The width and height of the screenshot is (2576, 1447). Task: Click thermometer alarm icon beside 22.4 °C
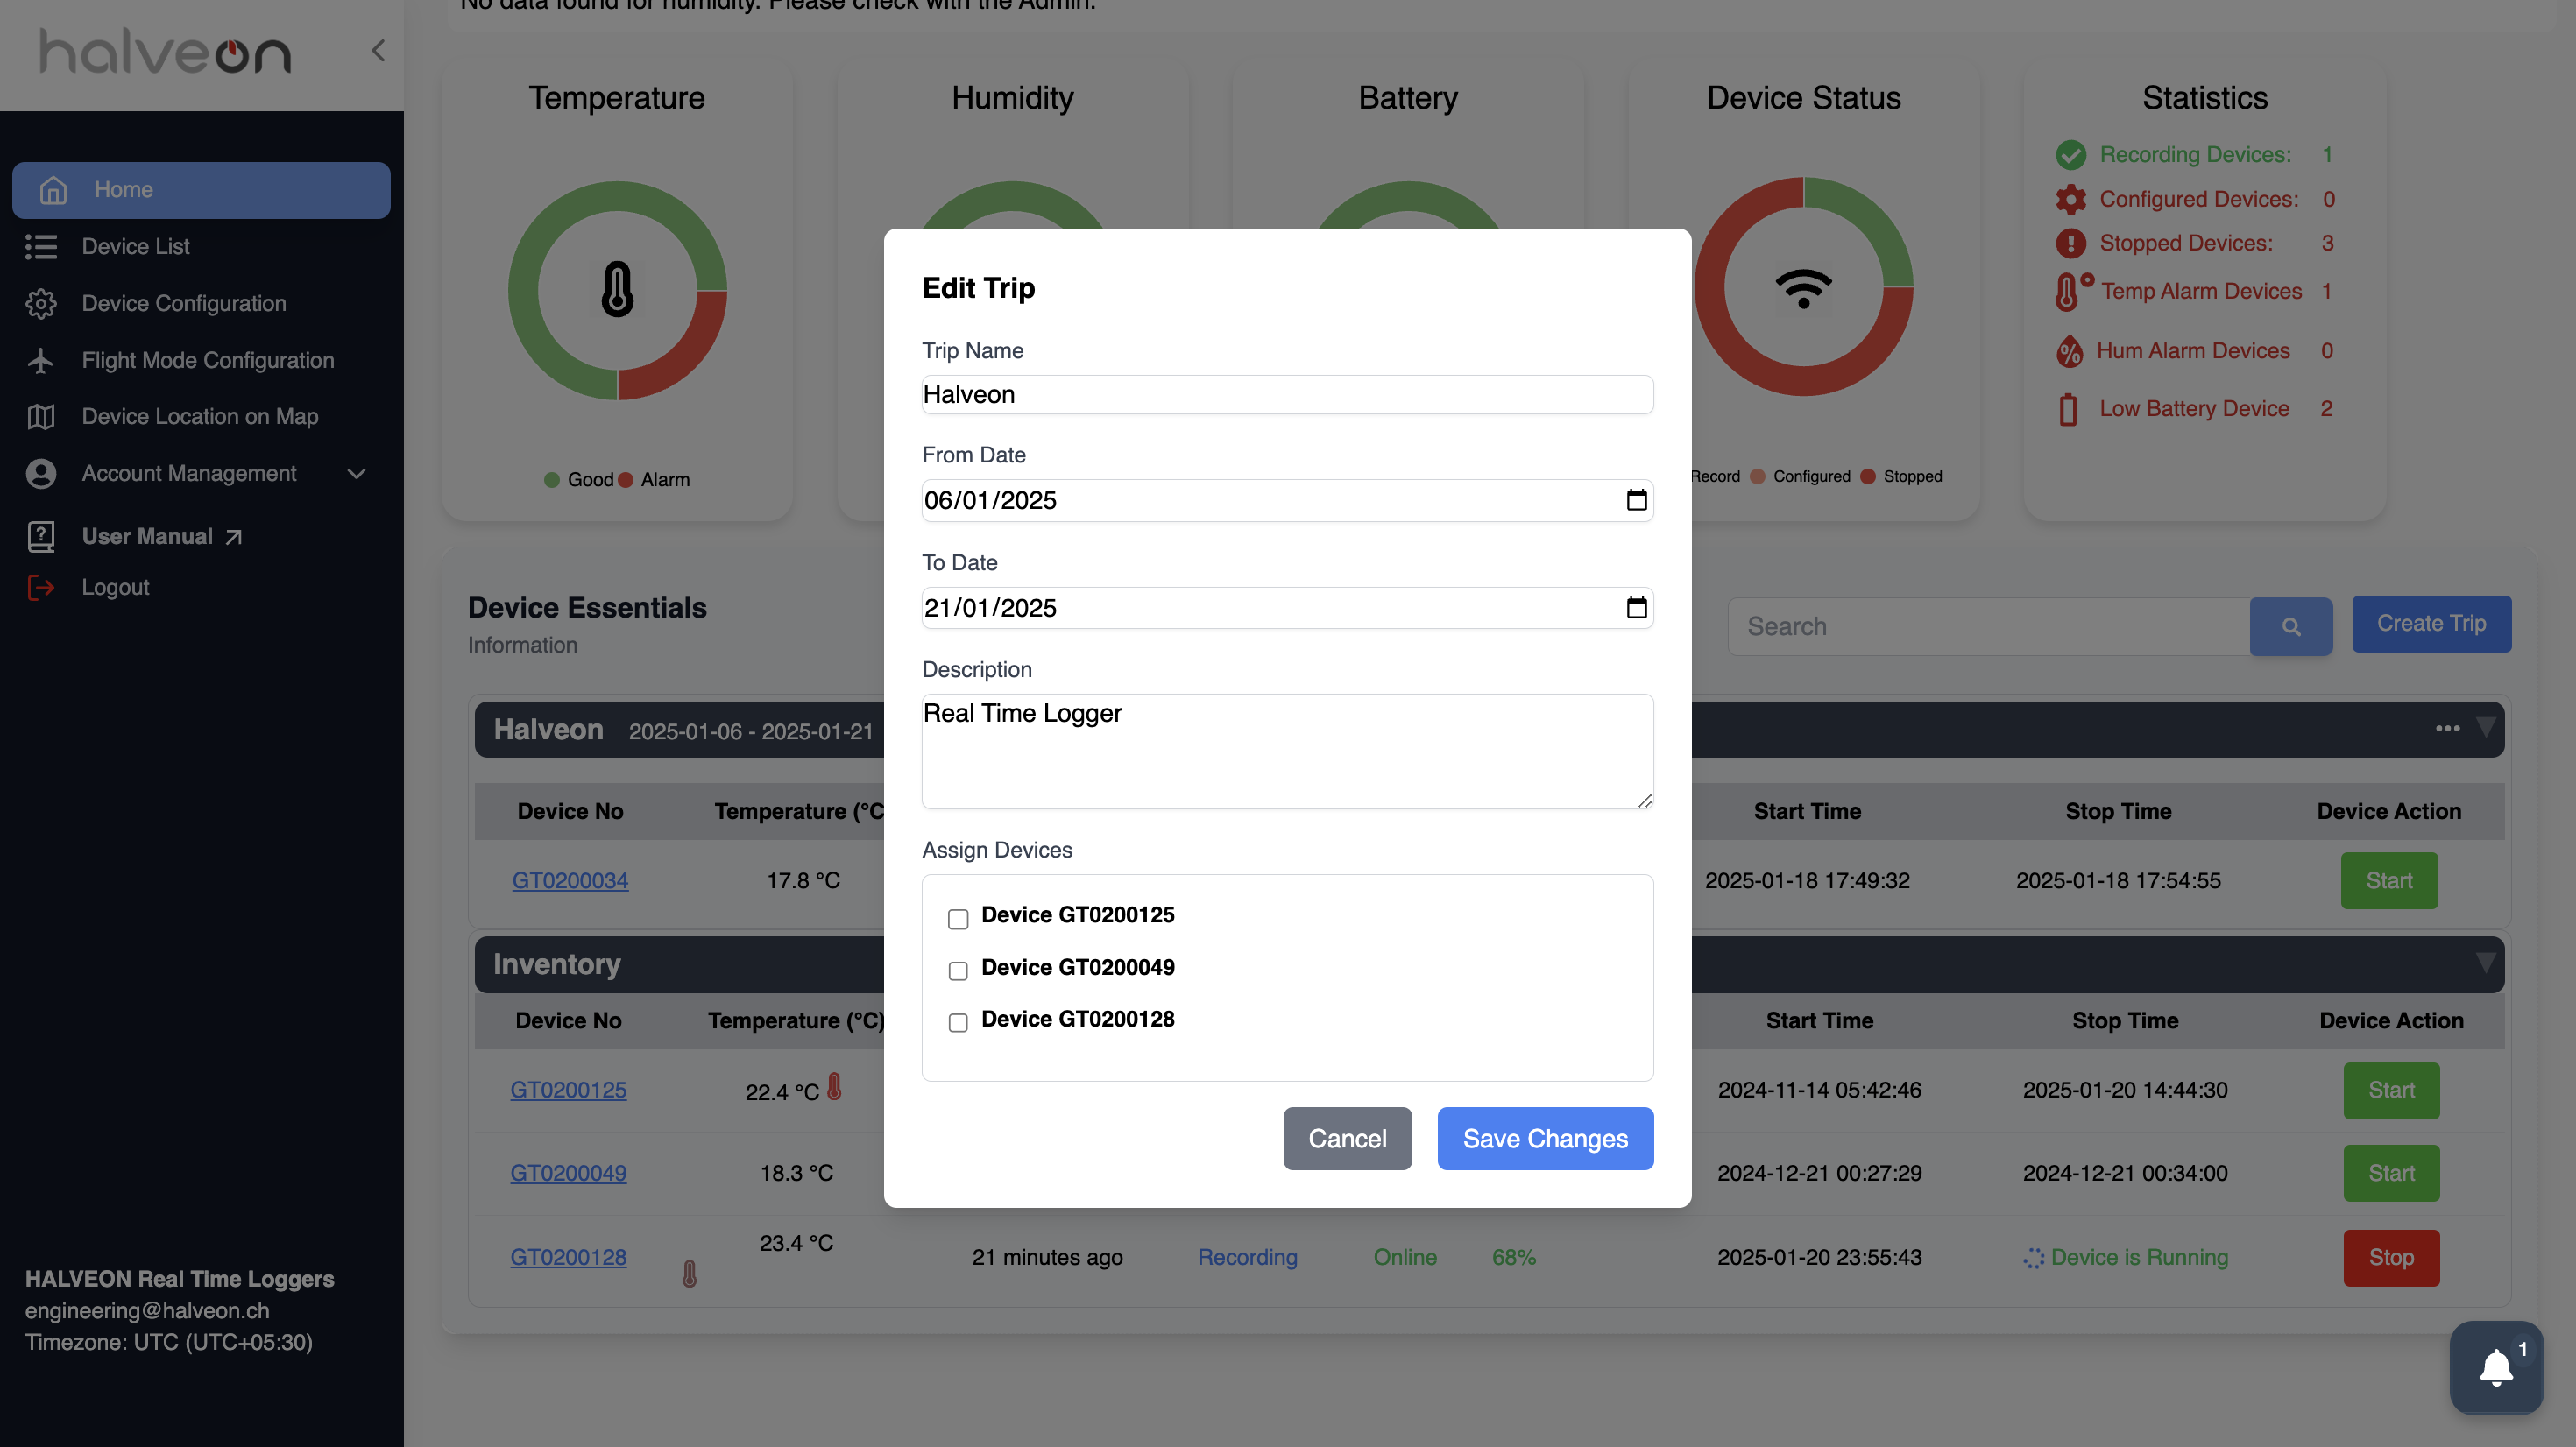point(834,1087)
